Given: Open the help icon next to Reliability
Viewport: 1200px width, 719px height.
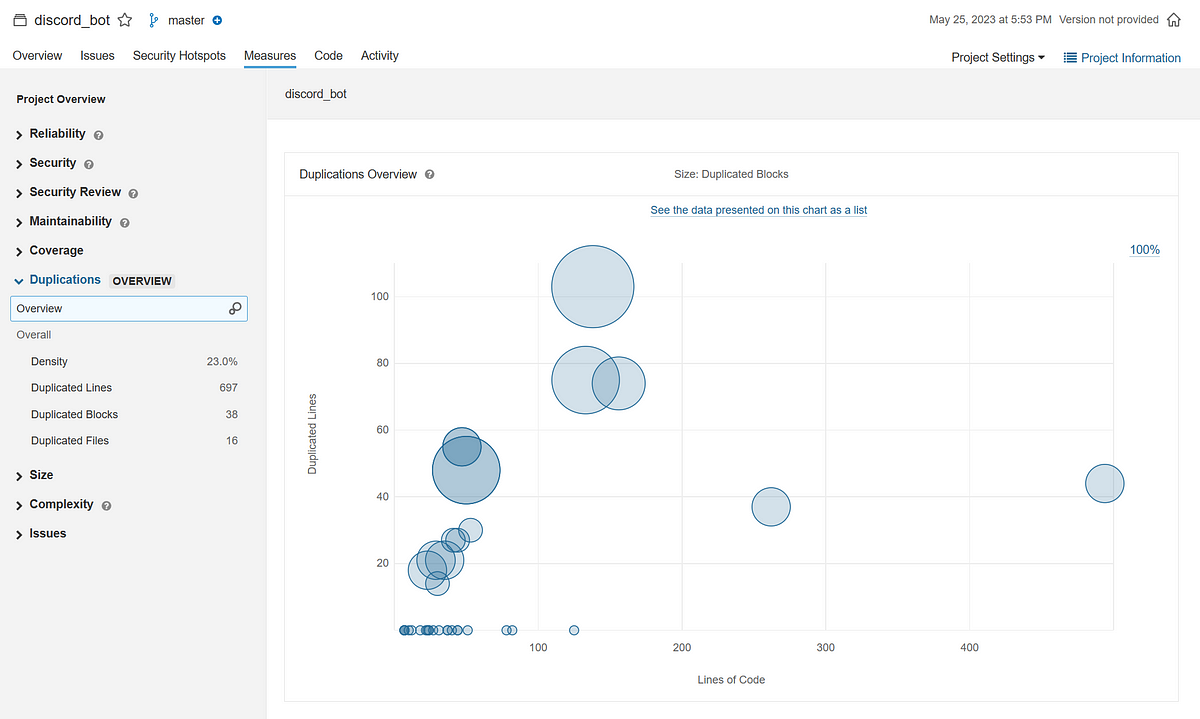Looking at the screenshot, I should 97,134.
